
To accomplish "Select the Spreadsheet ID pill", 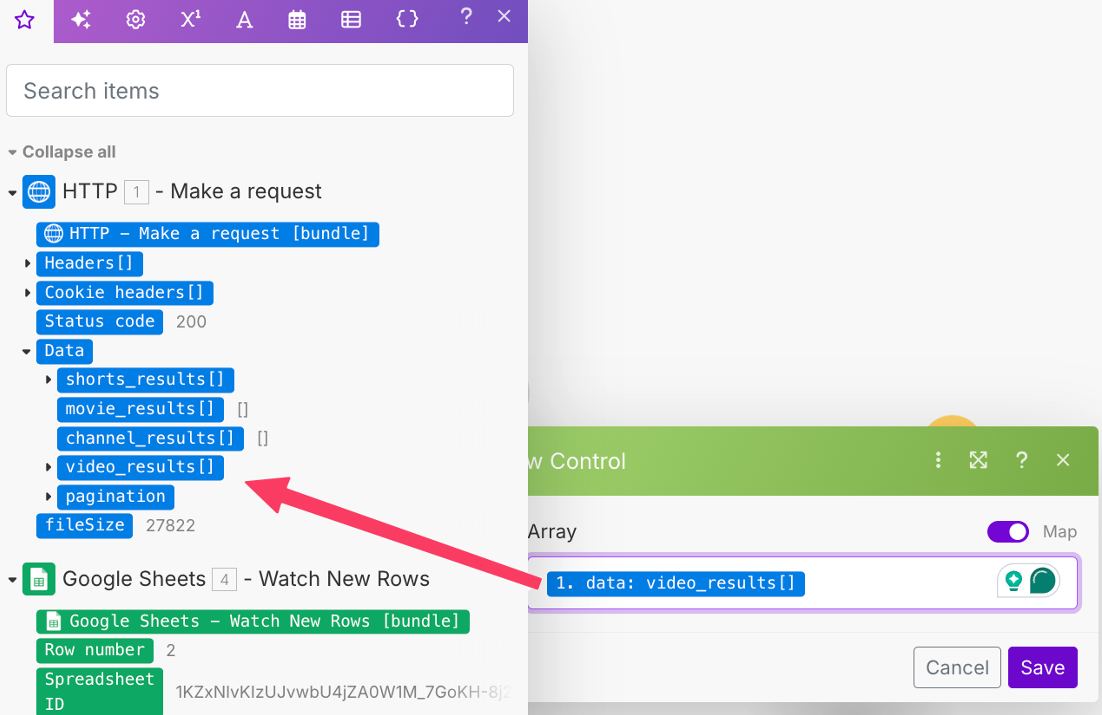I will [100, 692].
